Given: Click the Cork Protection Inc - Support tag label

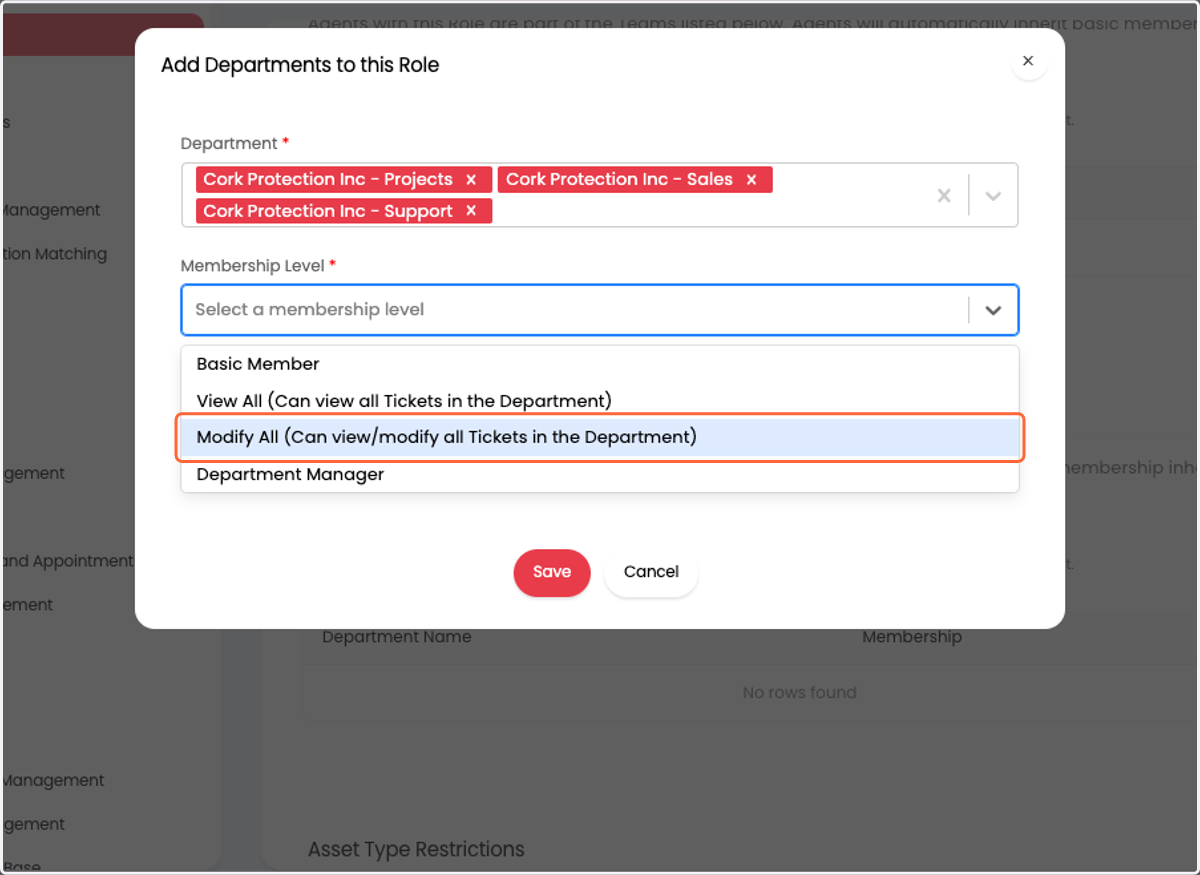Looking at the screenshot, I should 328,212.
